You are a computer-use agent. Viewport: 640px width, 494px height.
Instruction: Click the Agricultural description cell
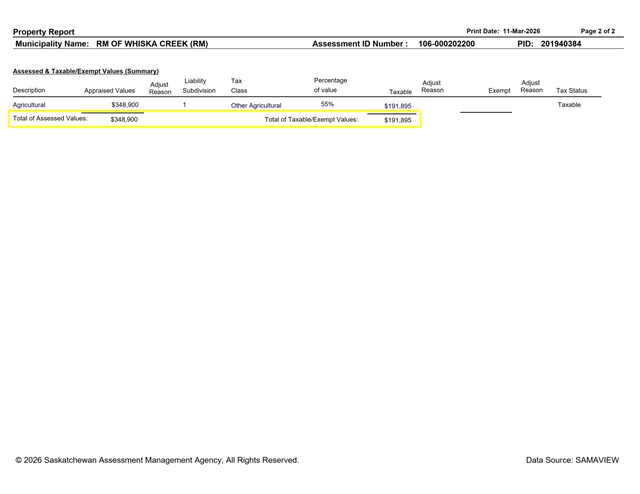29,105
